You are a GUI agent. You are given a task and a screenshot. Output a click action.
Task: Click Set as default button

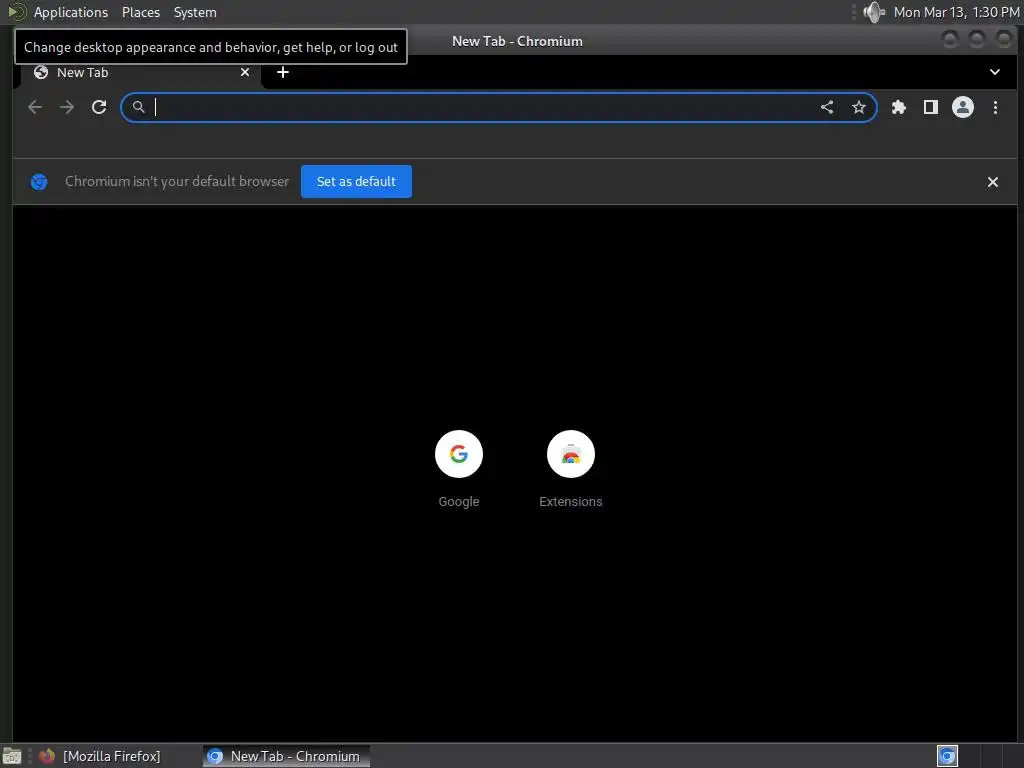point(356,182)
